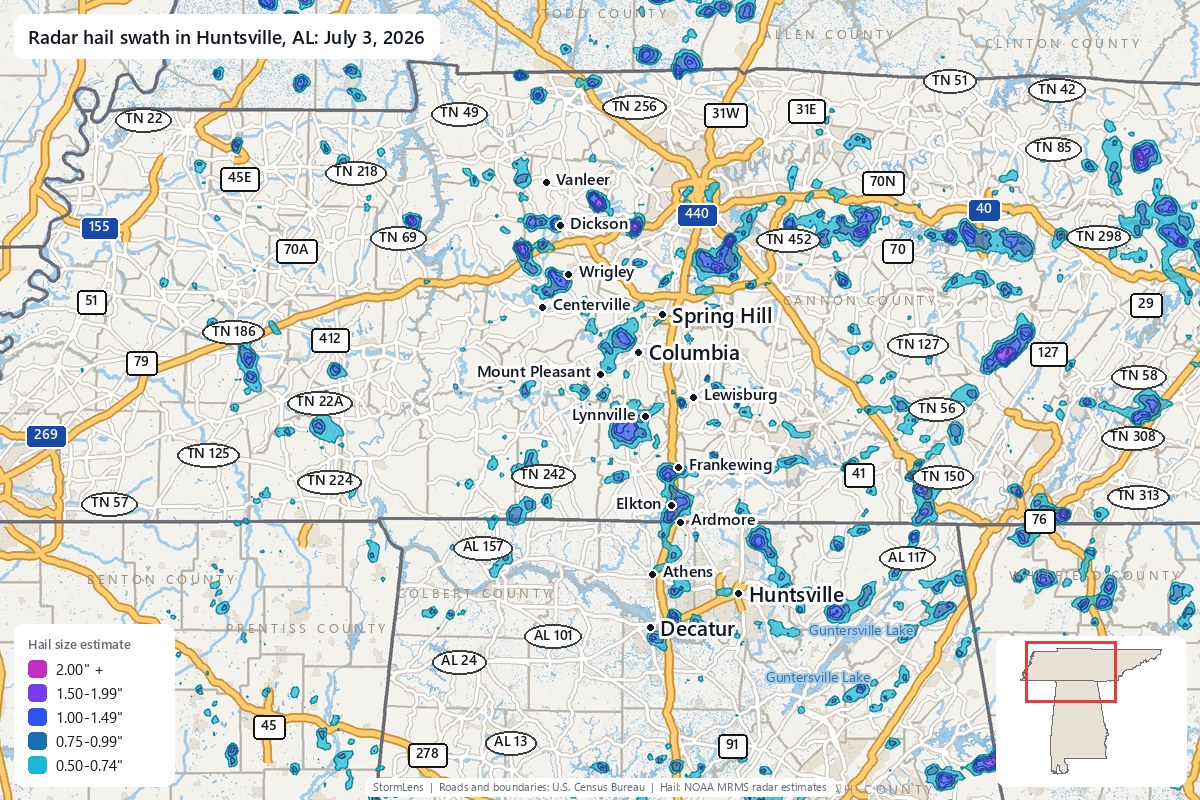Screen dimensions: 1200x800
Task: Select the Vanleer town label
Action: click(x=582, y=180)
